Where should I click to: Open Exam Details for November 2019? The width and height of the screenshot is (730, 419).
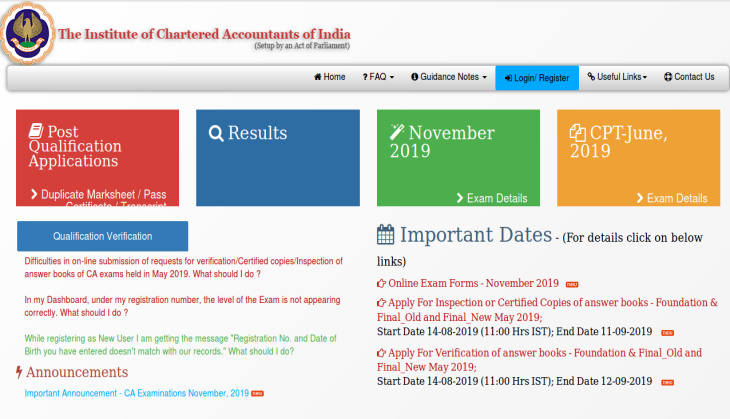[492, 198]
